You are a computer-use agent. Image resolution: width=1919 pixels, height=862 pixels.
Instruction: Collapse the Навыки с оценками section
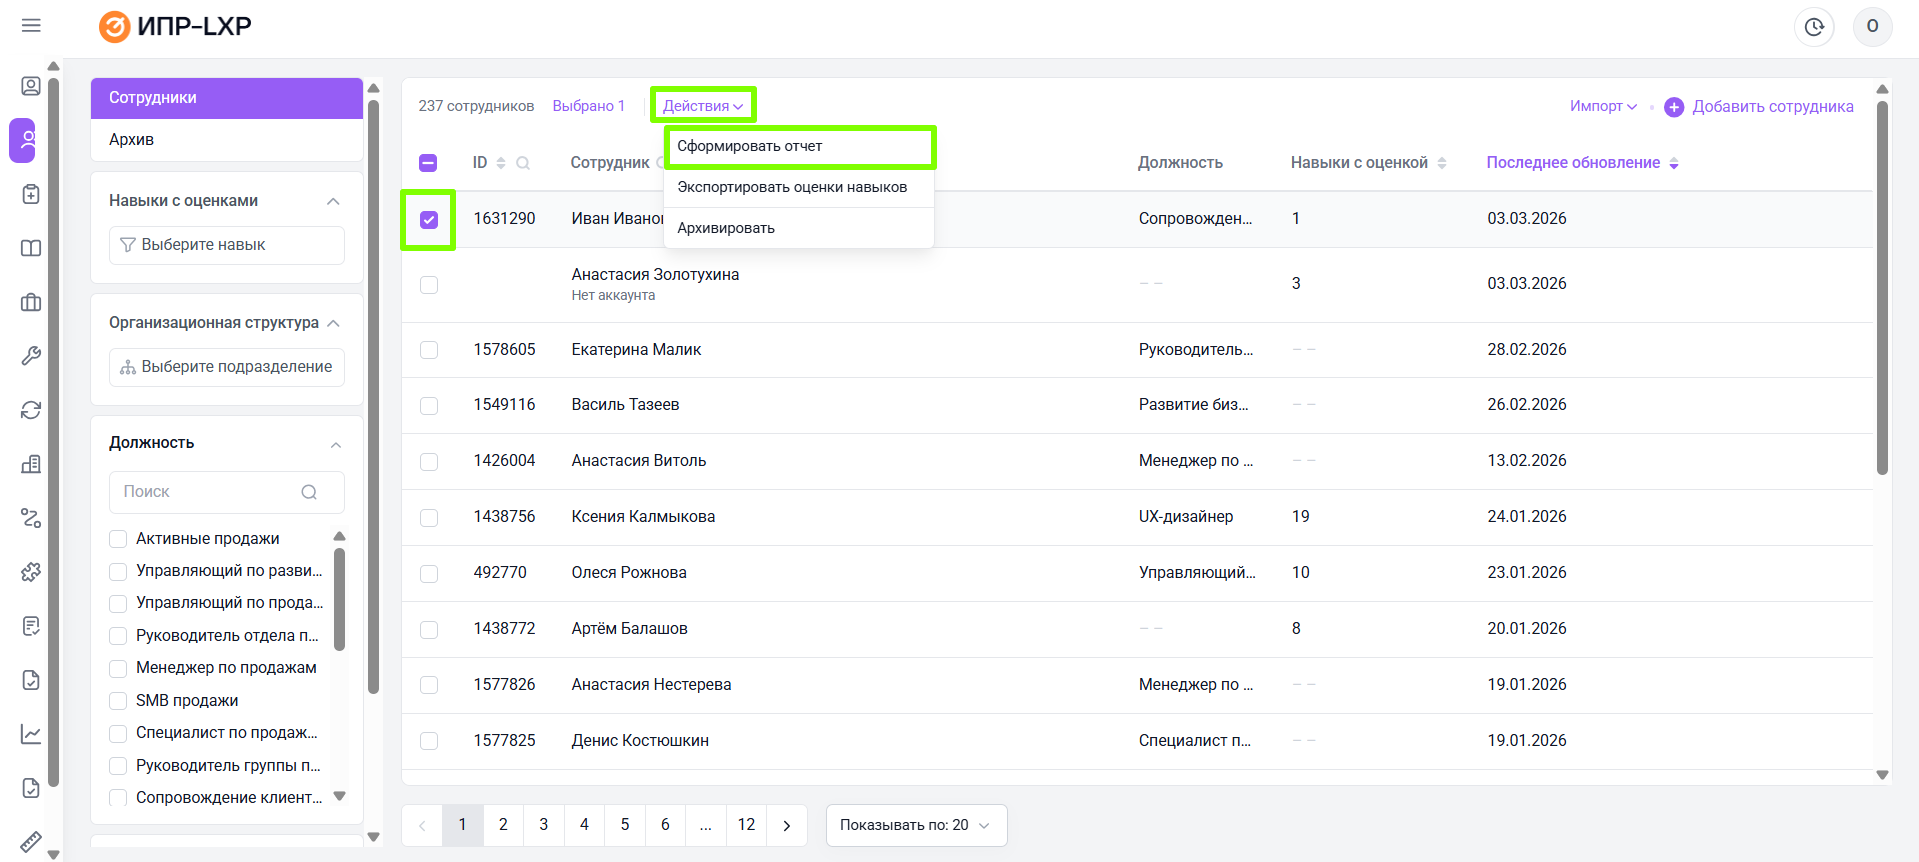pyautogui.click(x=333, y=201)
